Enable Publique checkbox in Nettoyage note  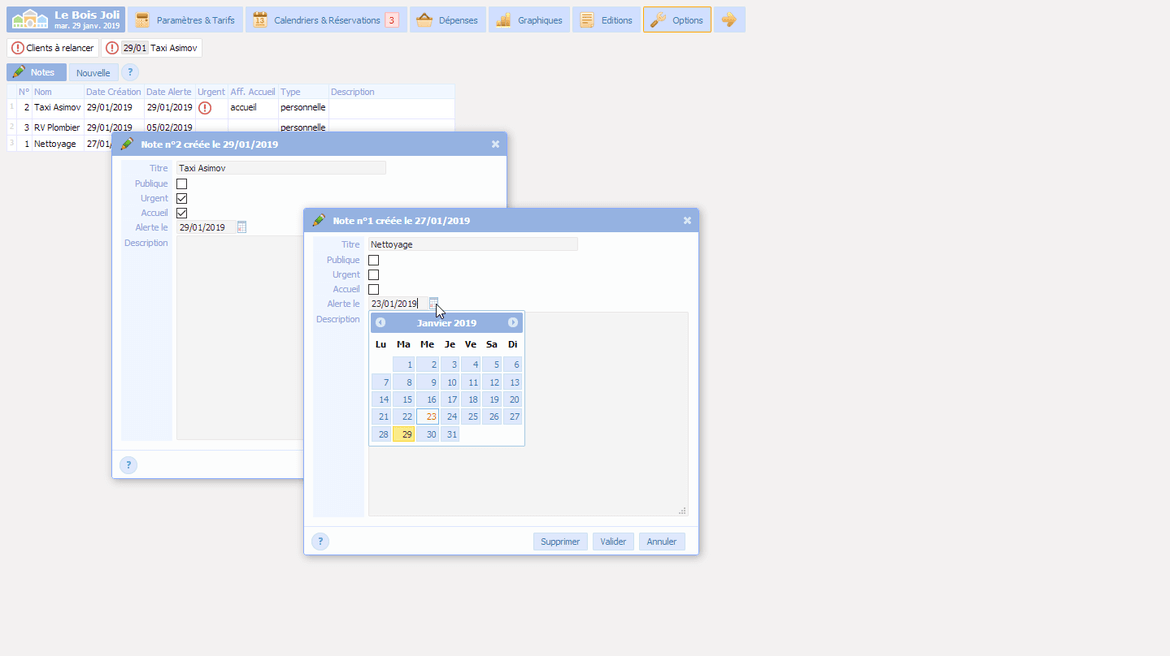pos(373,260)
